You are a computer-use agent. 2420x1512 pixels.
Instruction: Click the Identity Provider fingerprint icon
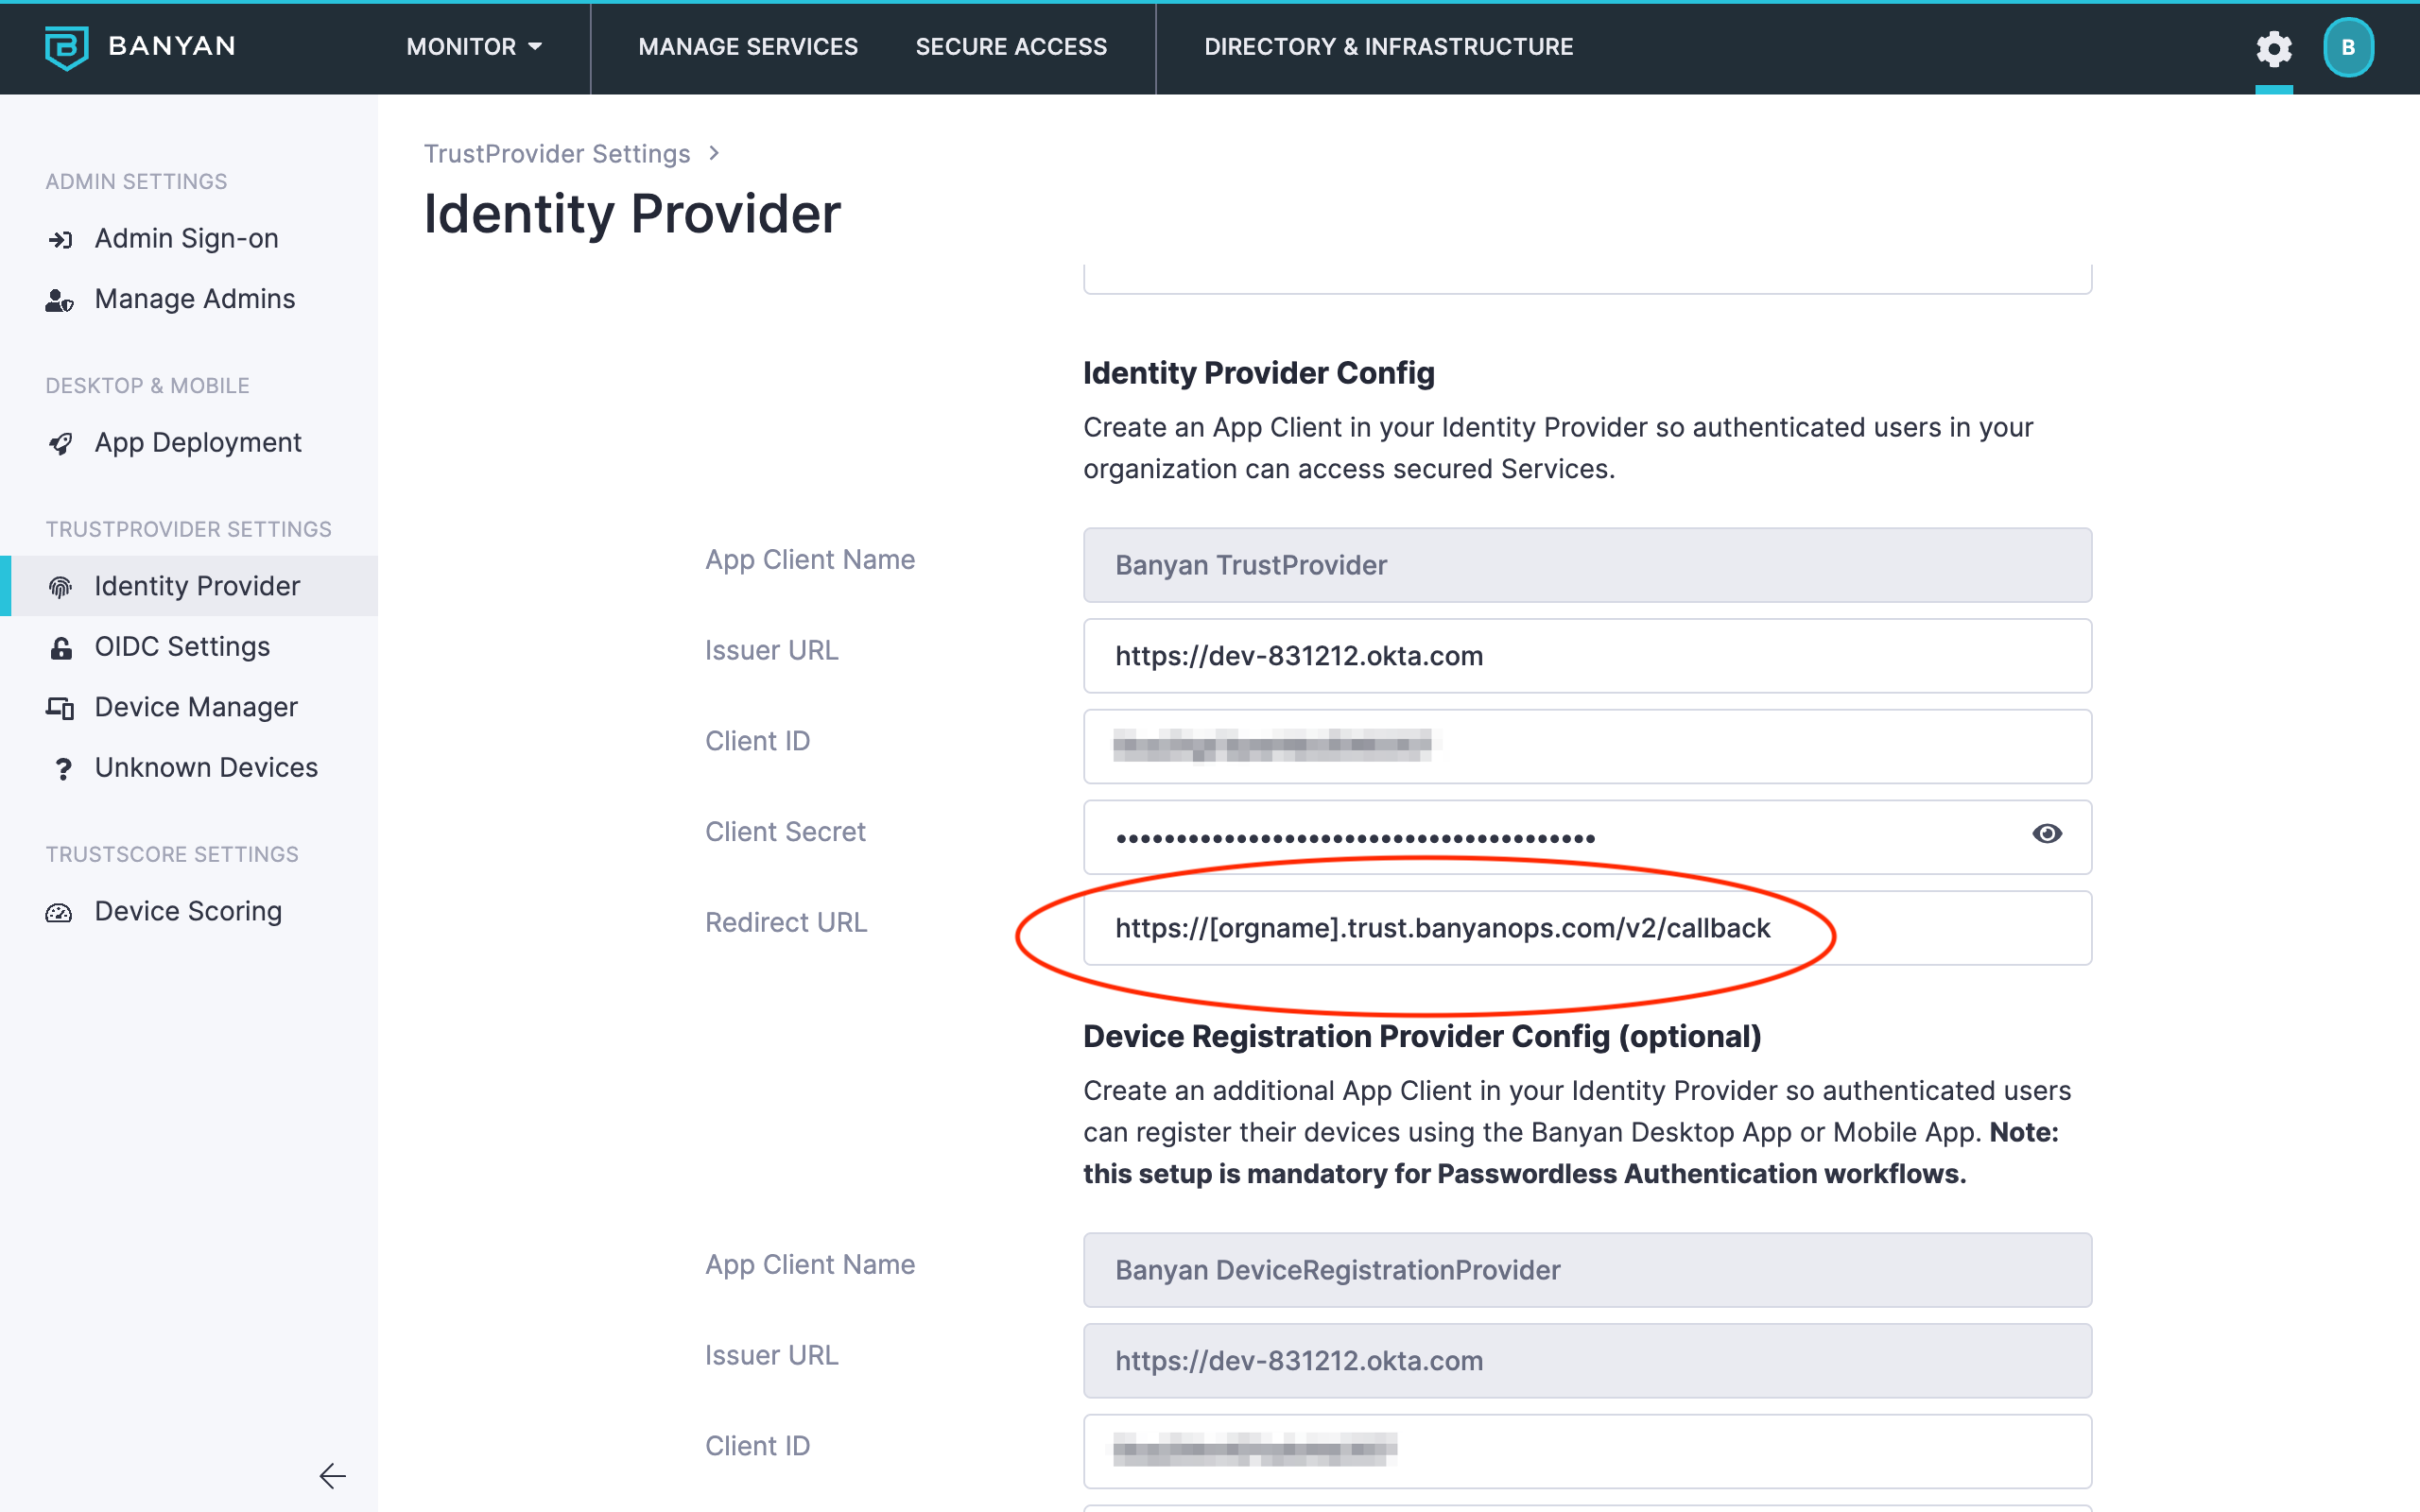point(61,587)
